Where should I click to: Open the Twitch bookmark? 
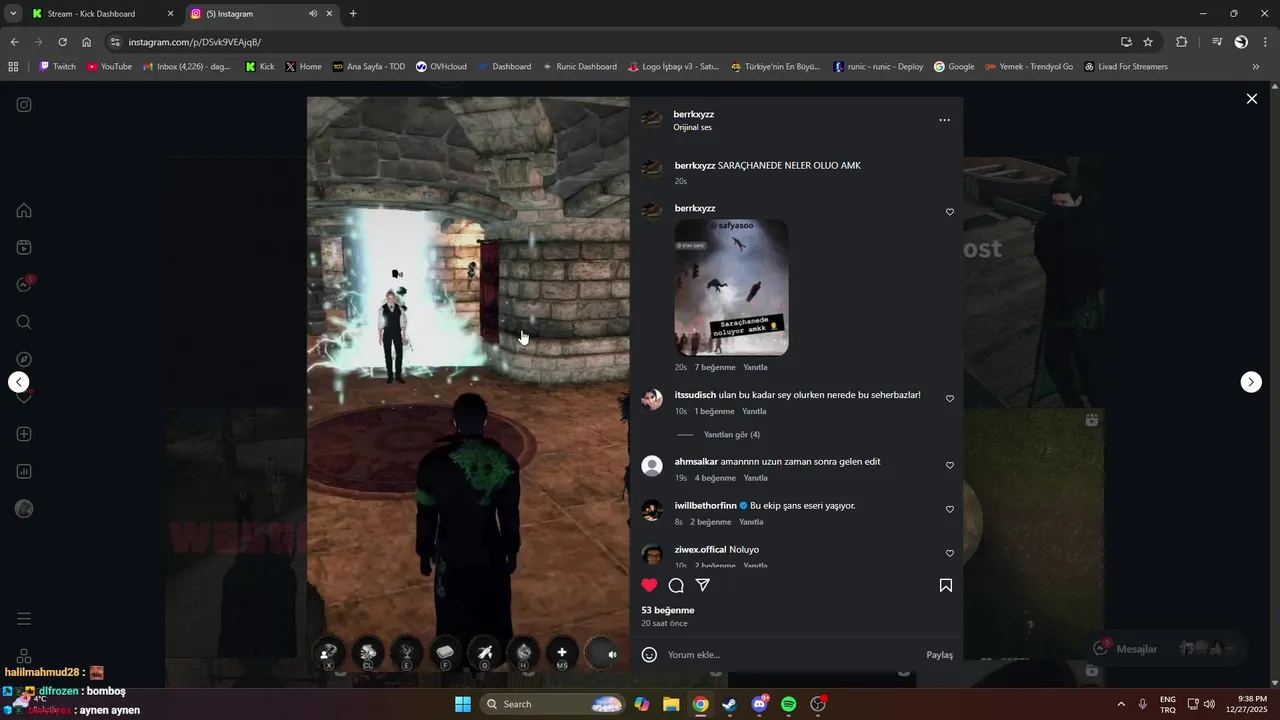click(57, 67)
